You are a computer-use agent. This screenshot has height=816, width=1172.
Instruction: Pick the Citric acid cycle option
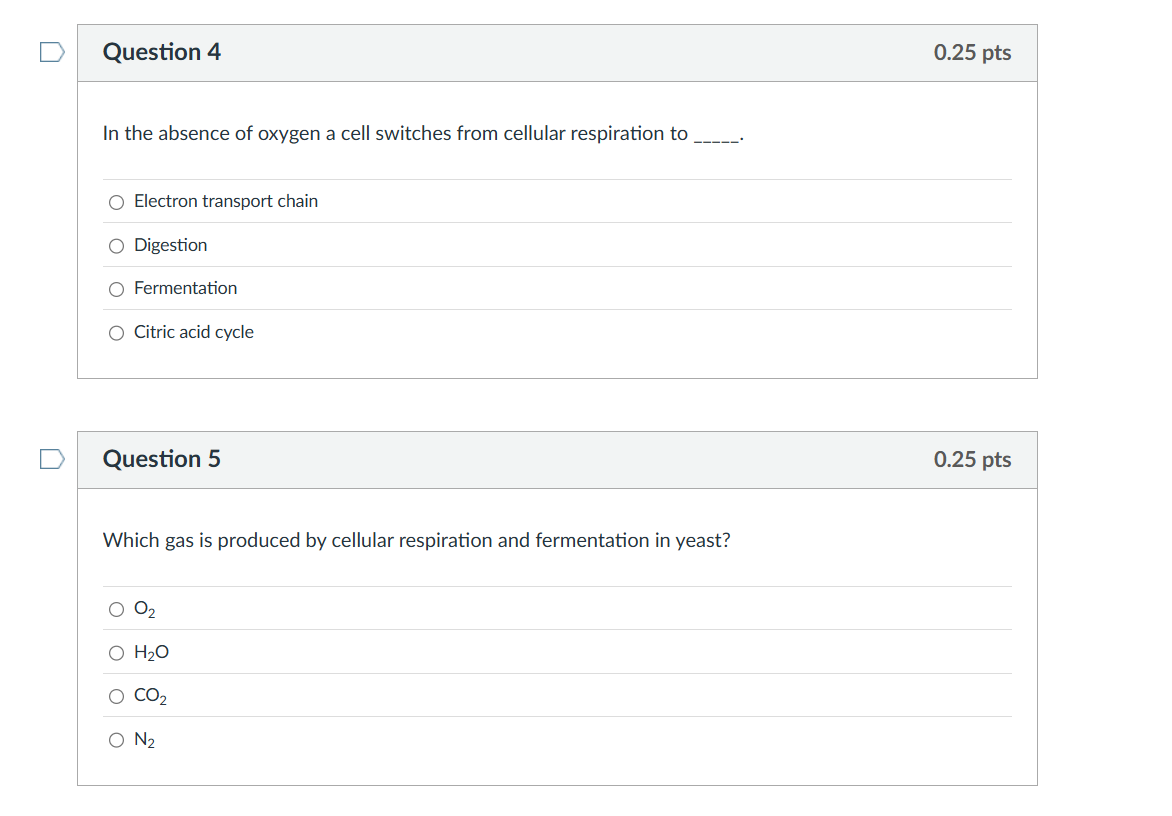pos(117,333)
